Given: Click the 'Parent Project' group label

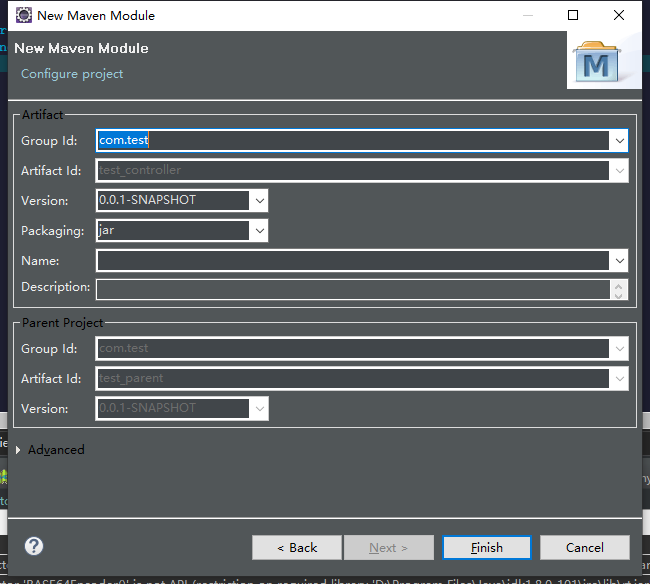Looking at the screenshot, I should 63,322.
